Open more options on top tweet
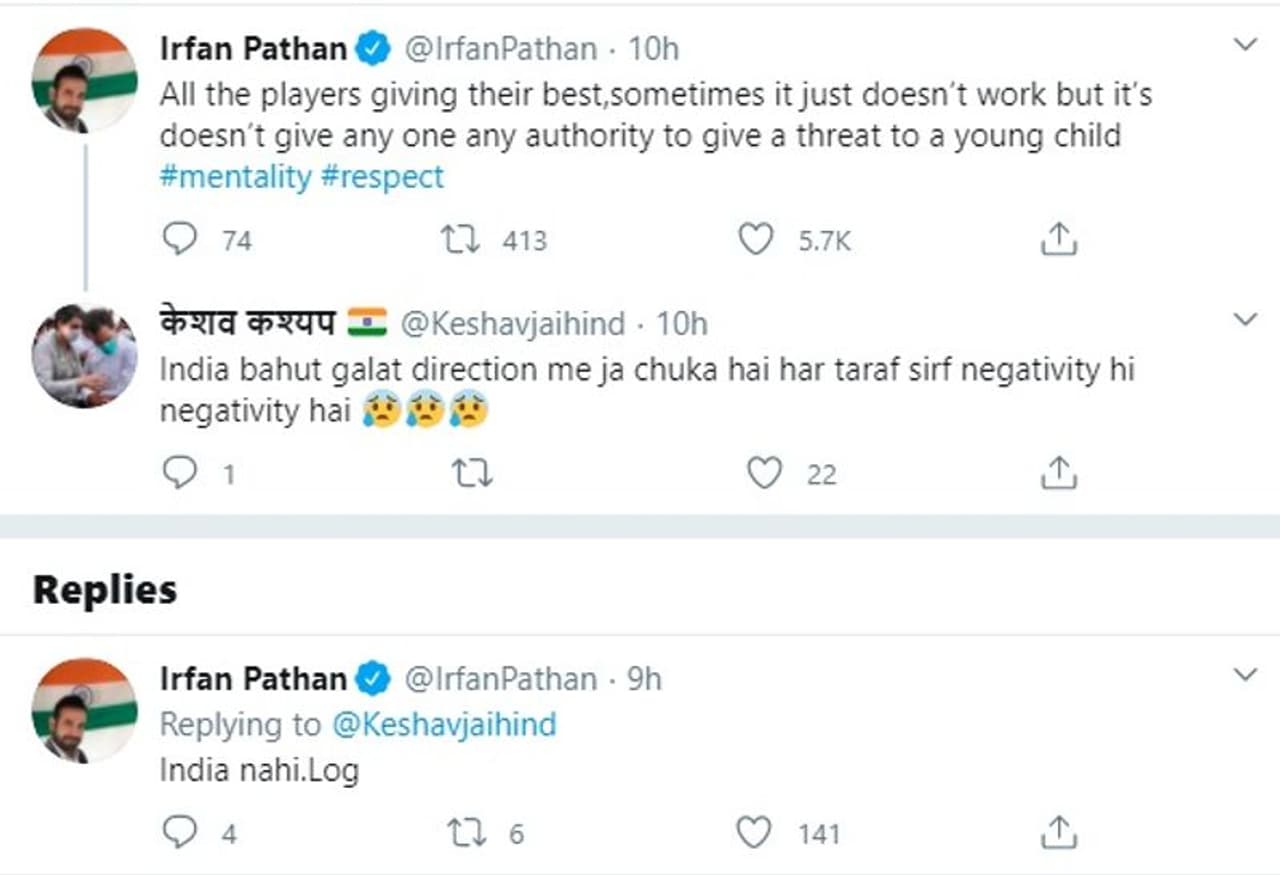 point(1245,45)
